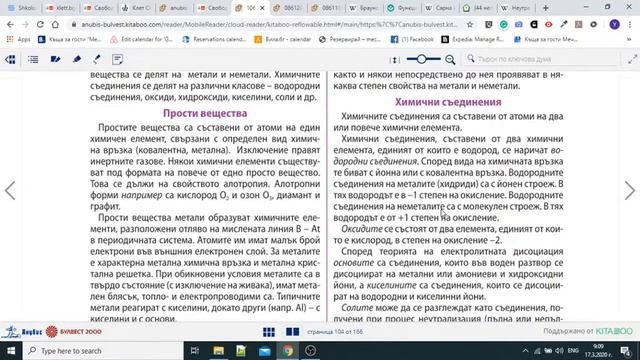640x360 pixels.
Task: Open the notification center
Action: (626, 351)
